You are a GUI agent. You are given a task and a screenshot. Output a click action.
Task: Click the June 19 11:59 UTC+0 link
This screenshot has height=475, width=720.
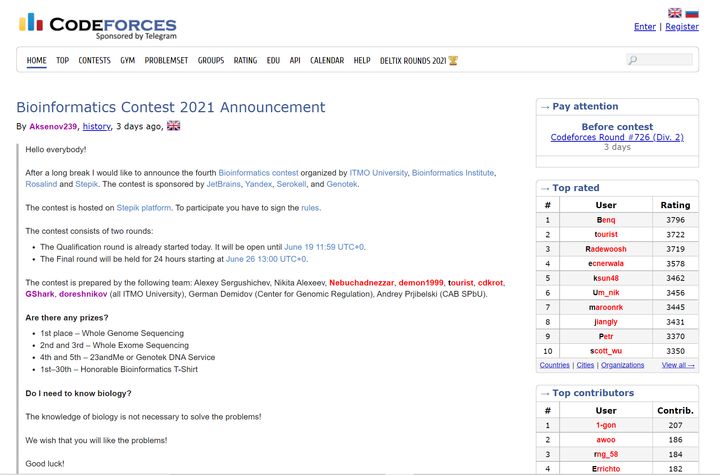click(324, 247)
